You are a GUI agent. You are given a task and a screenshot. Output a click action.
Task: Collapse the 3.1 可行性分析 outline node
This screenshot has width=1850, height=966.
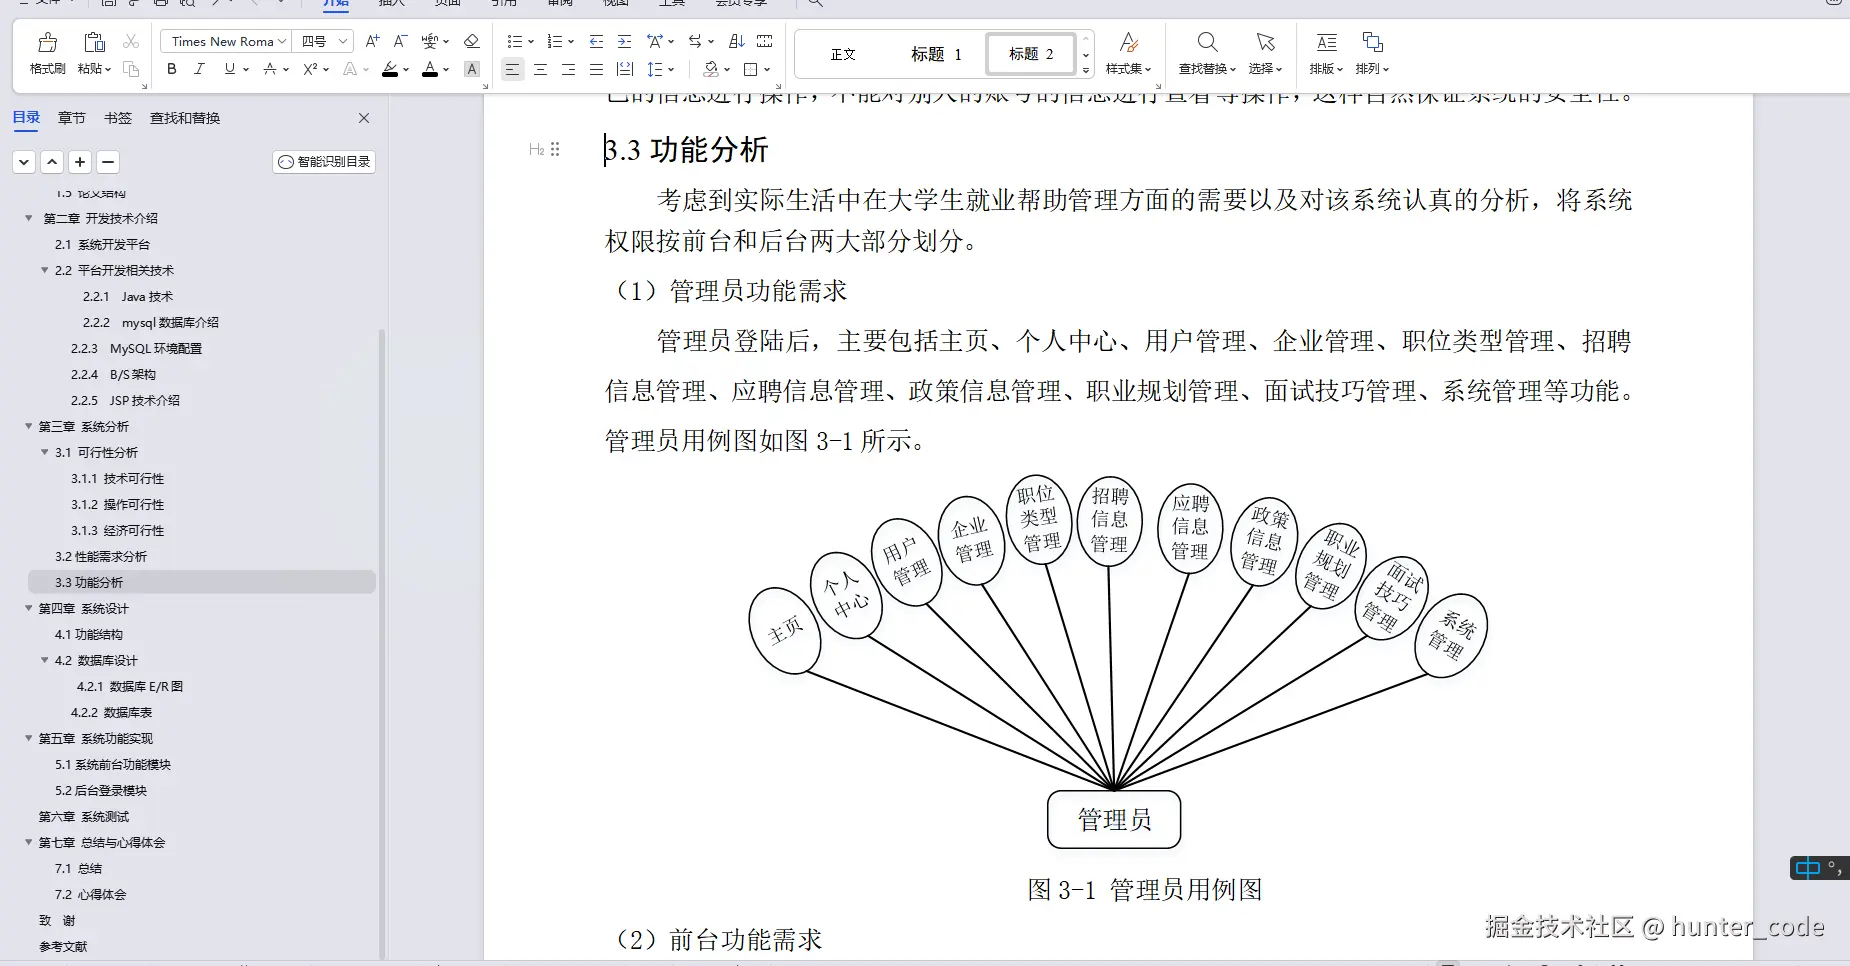tap(45, 452)
